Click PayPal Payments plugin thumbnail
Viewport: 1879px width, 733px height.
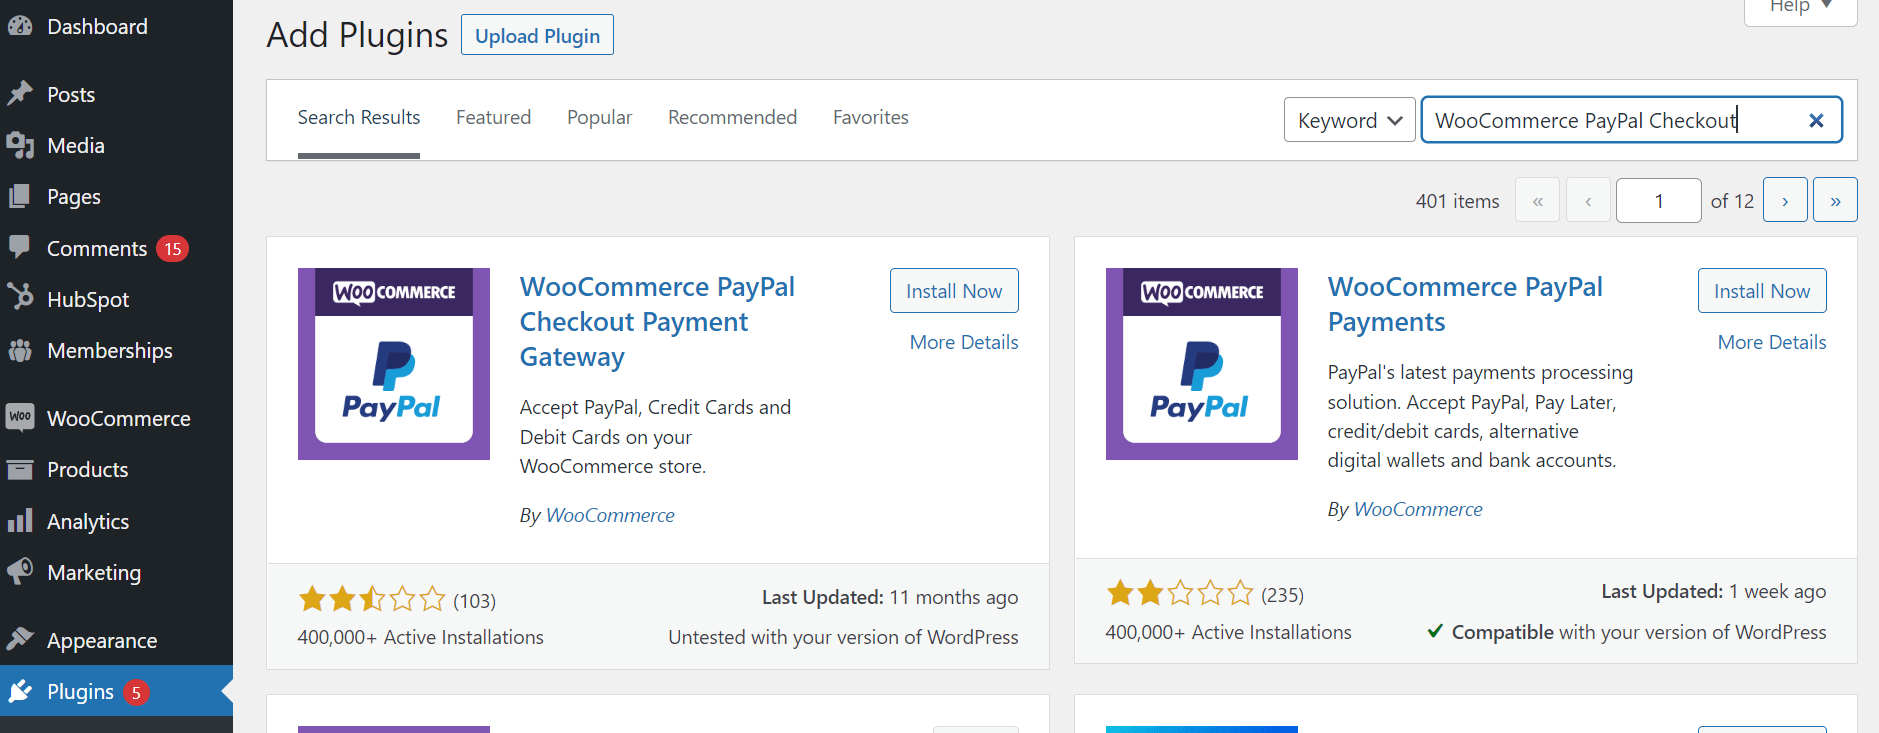pyautogui.click(x=1202, y=364)
